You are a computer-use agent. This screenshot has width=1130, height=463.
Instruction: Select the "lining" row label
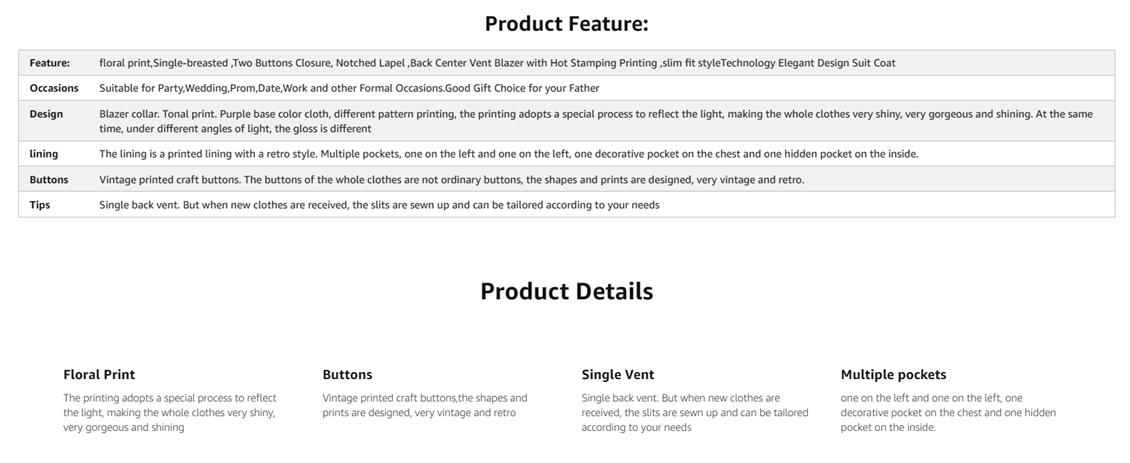[x=44, y=154]
